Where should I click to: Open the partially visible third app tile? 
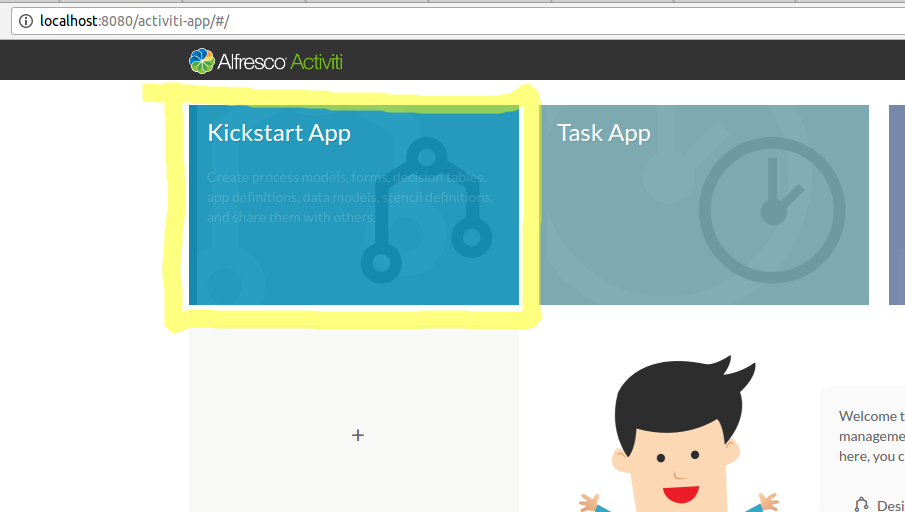[x=897, y=205]
